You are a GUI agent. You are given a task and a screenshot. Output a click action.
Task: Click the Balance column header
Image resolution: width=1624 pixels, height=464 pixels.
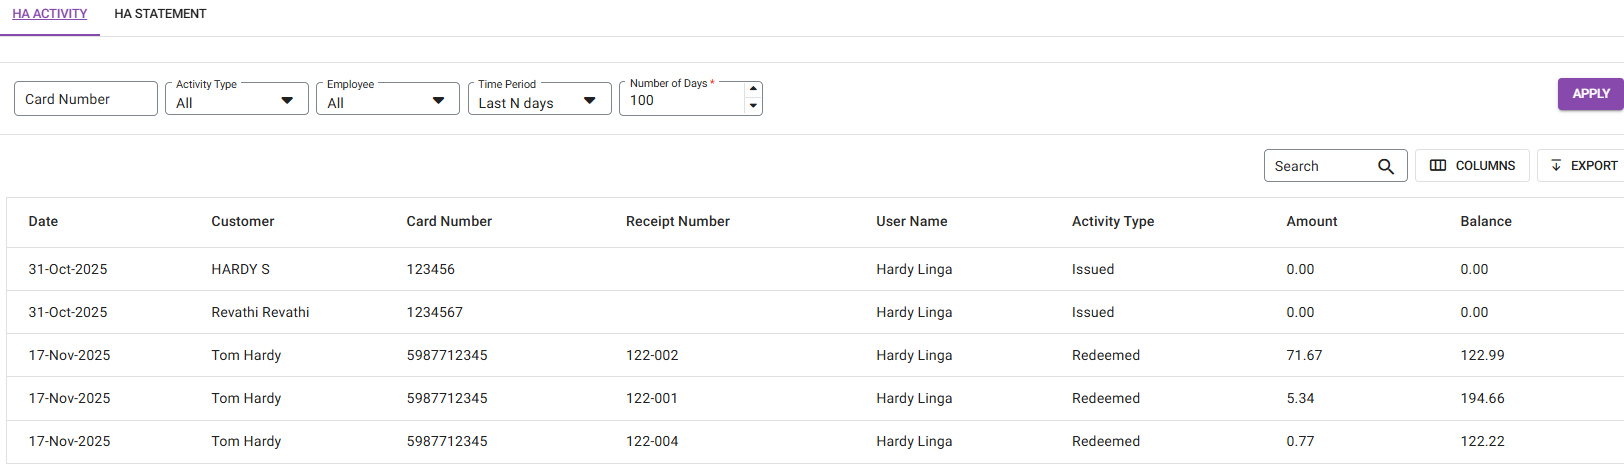(1485, 222)
